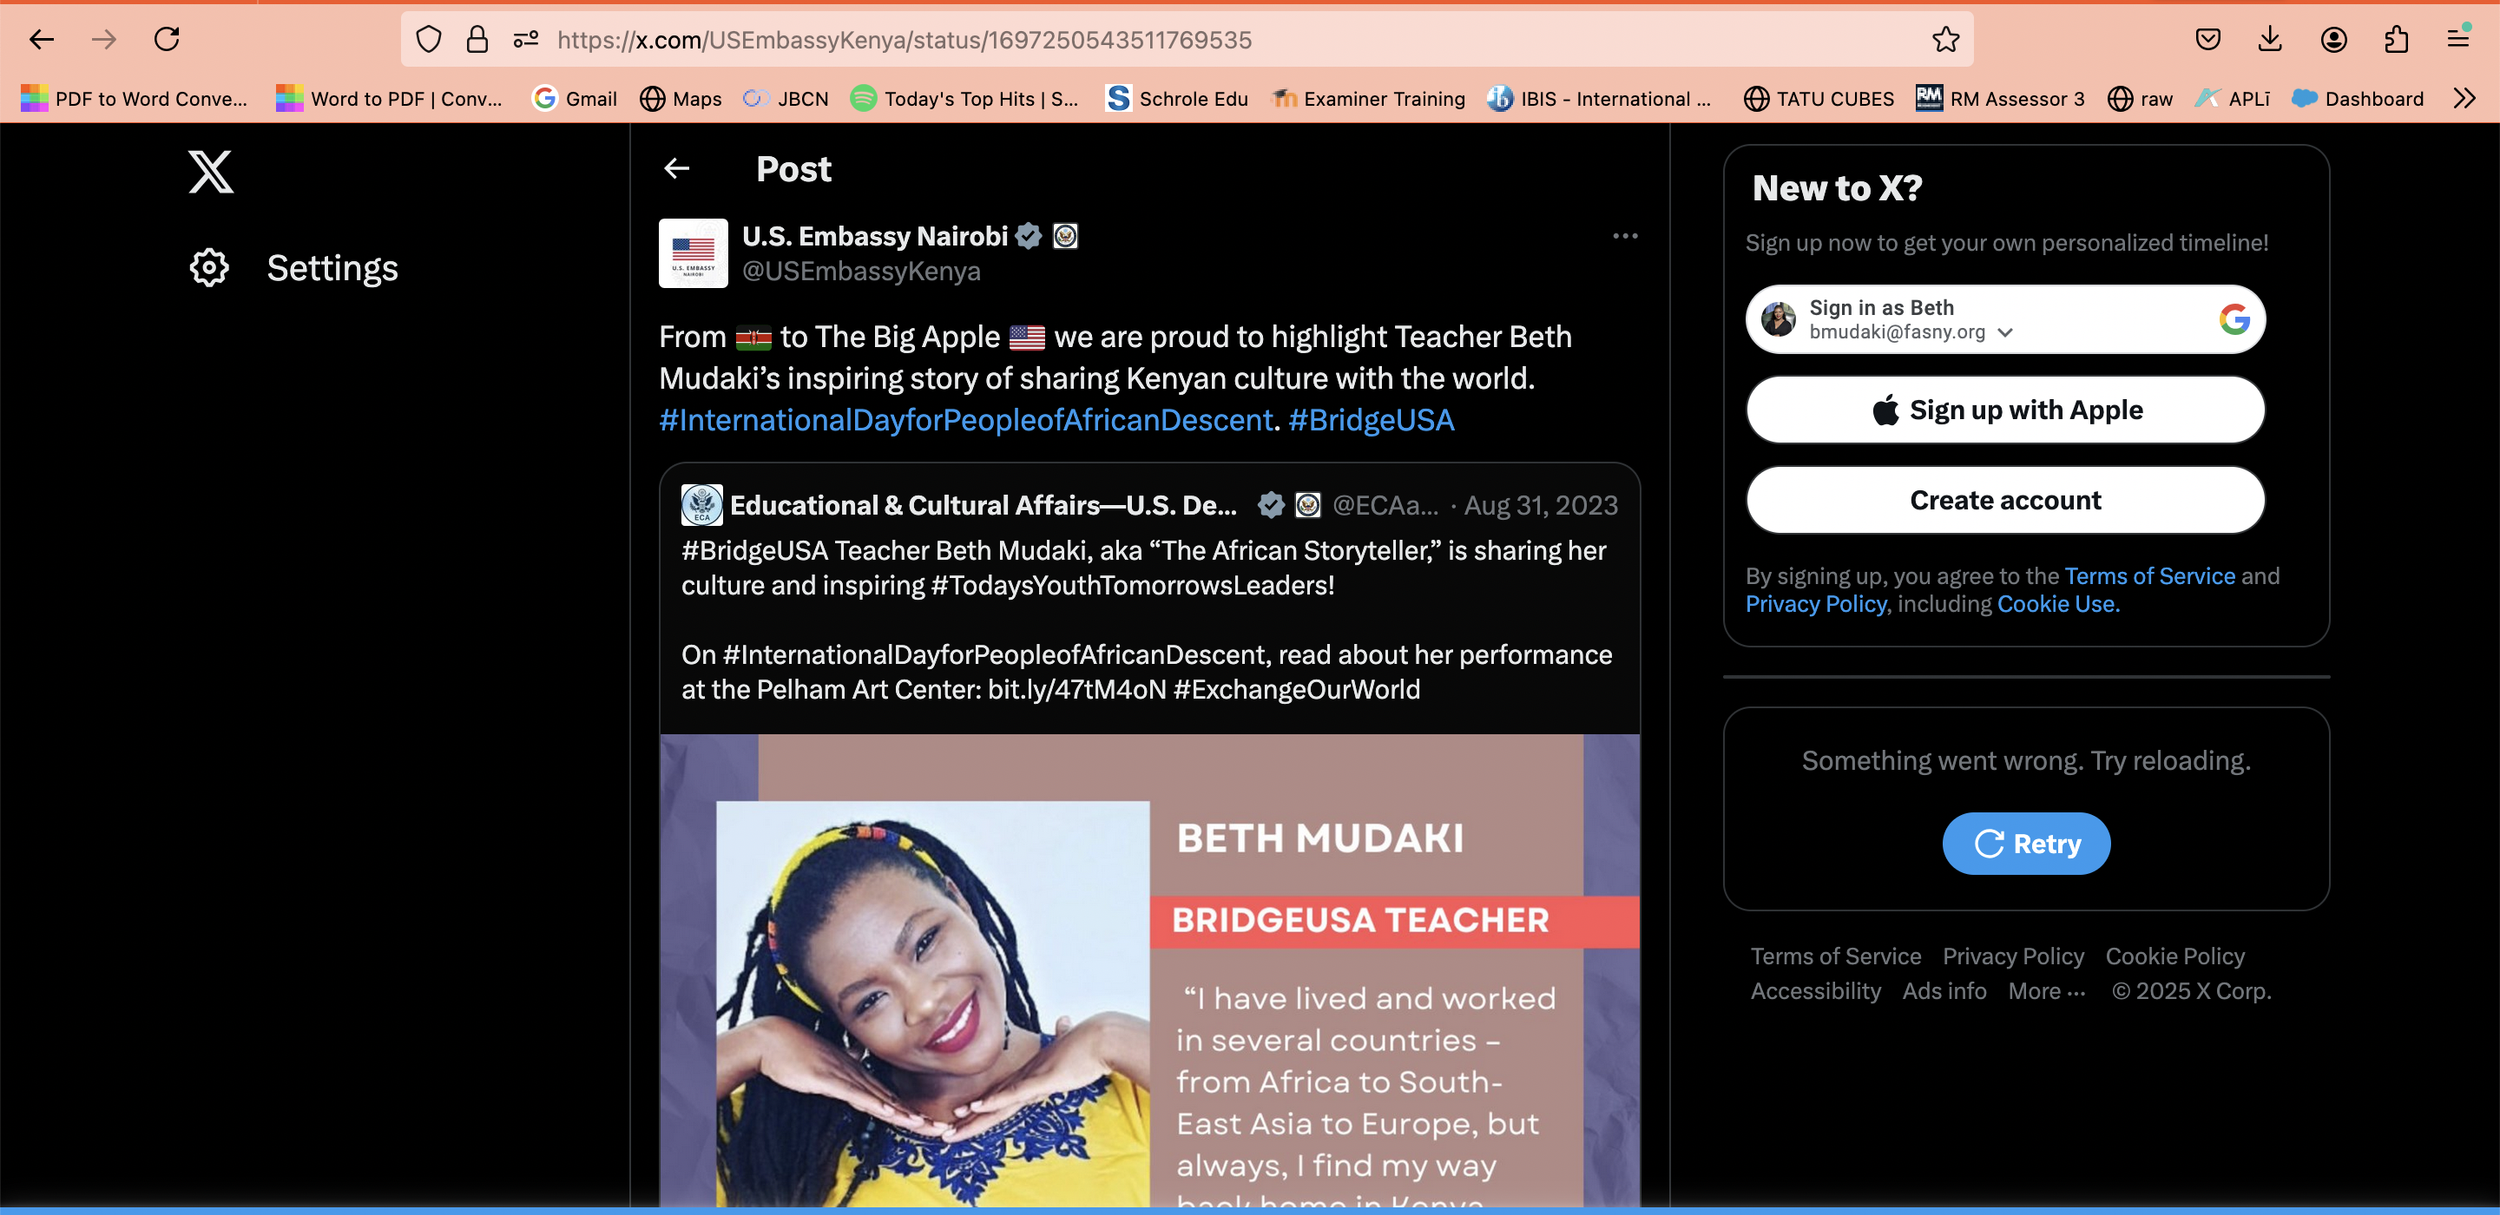Click the address bar URL field
The width and height of the screenshot is (2500, 1215).
[1186, 40]
